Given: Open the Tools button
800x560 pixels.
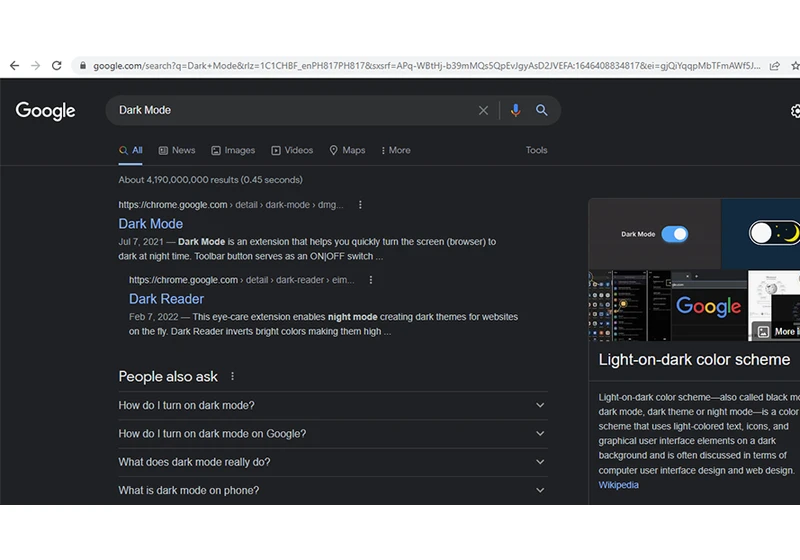Looking at the screenshot, I should coord(537,150).
